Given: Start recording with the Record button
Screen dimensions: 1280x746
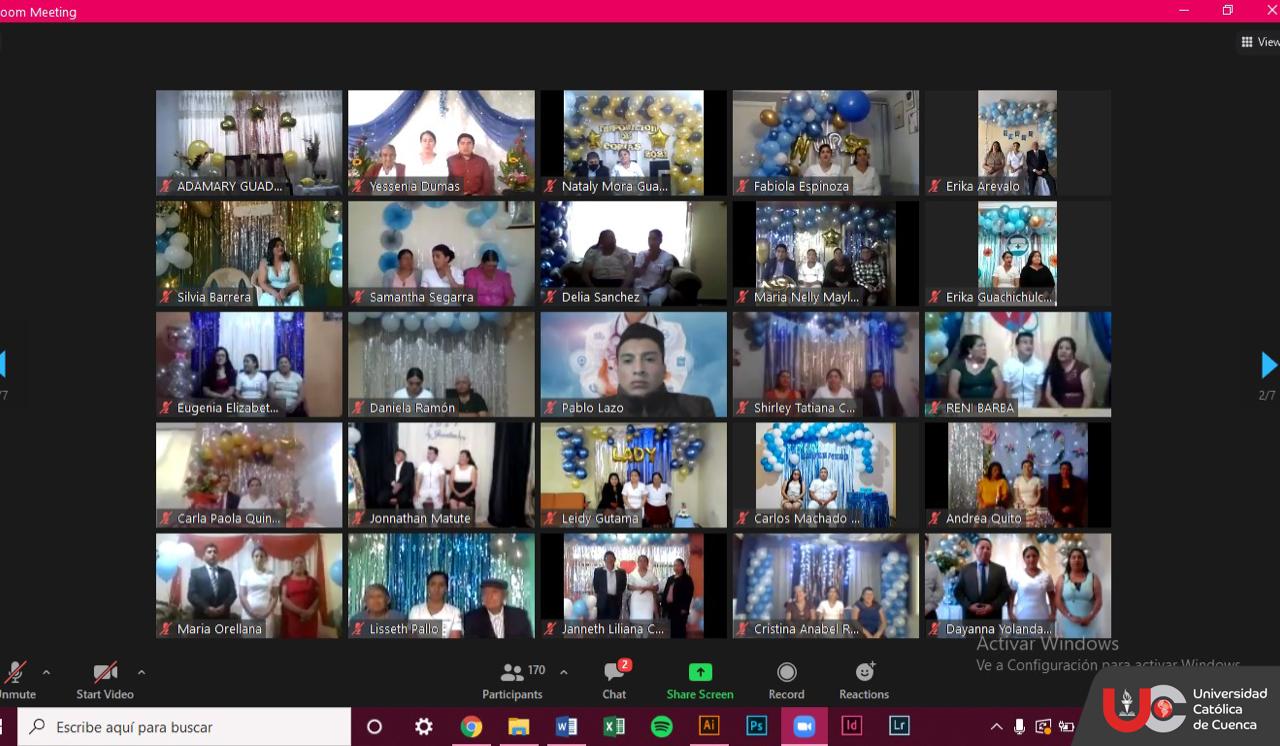Looking at the screenshot, I should (786, 680).
